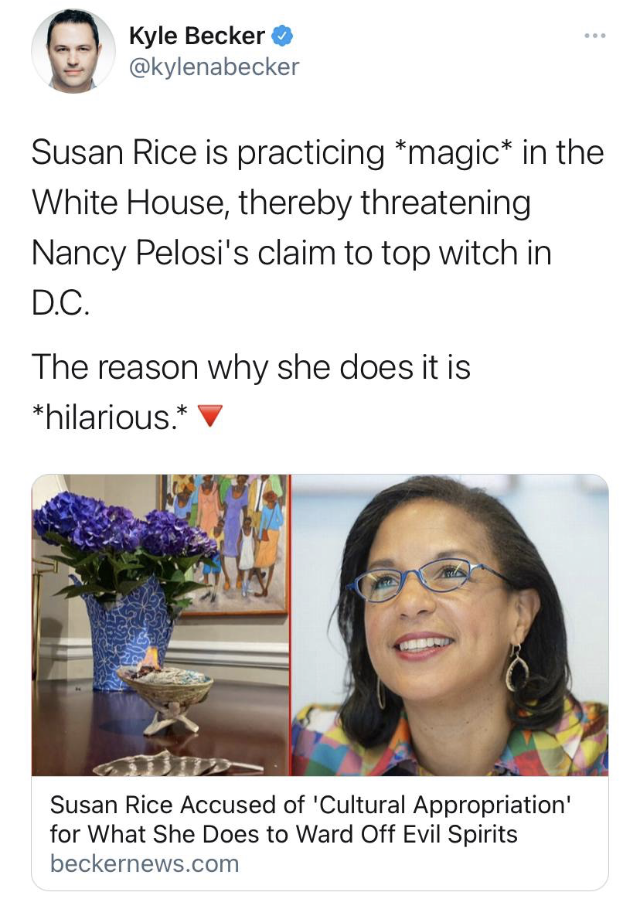Select tweet text about Susan Rice magic
This screenshot has height=913, width=640.
pos(317,227)
